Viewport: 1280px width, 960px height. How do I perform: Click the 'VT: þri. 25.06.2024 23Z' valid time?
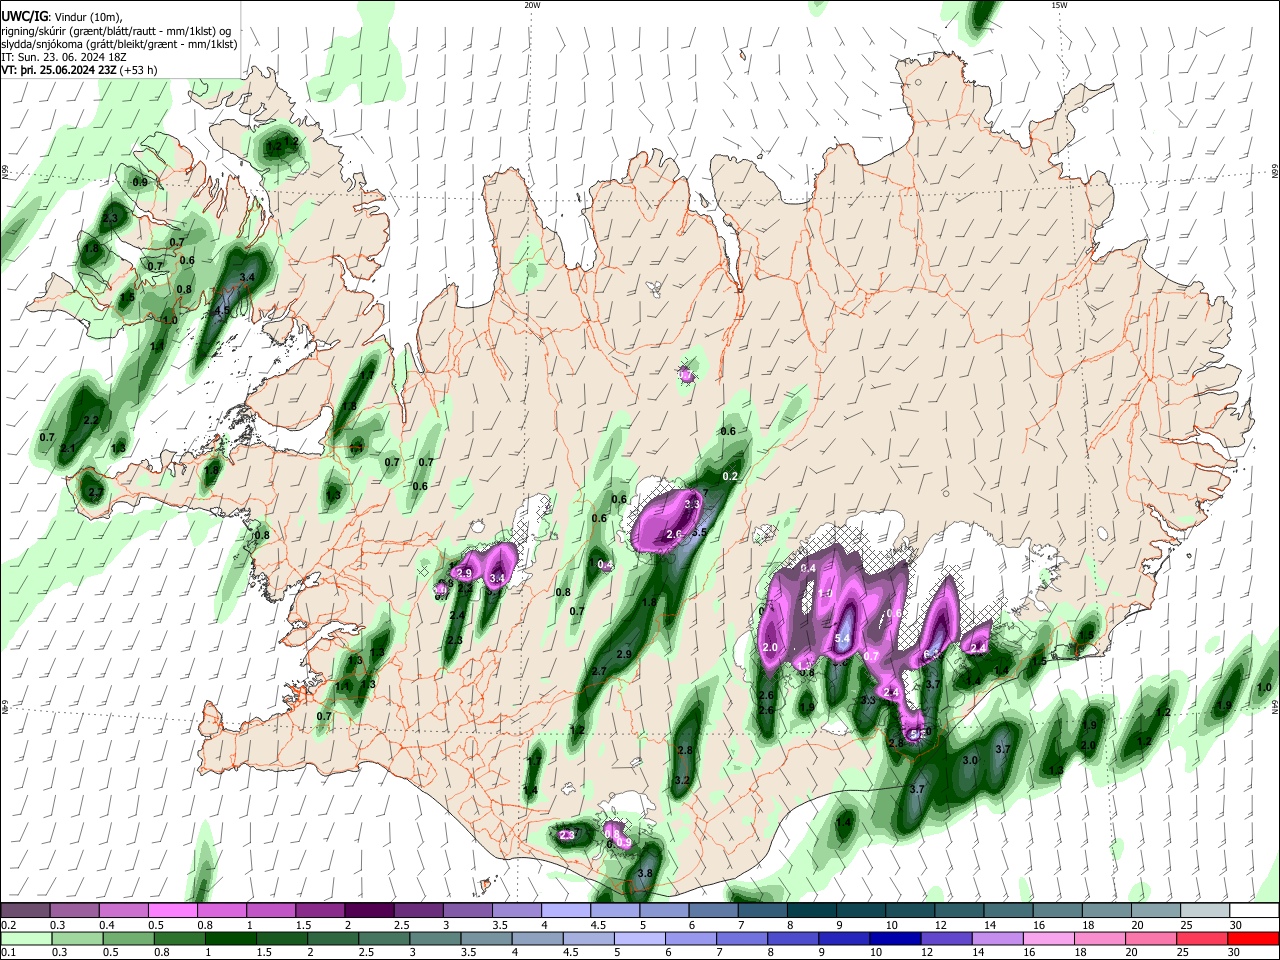[59, 70]
